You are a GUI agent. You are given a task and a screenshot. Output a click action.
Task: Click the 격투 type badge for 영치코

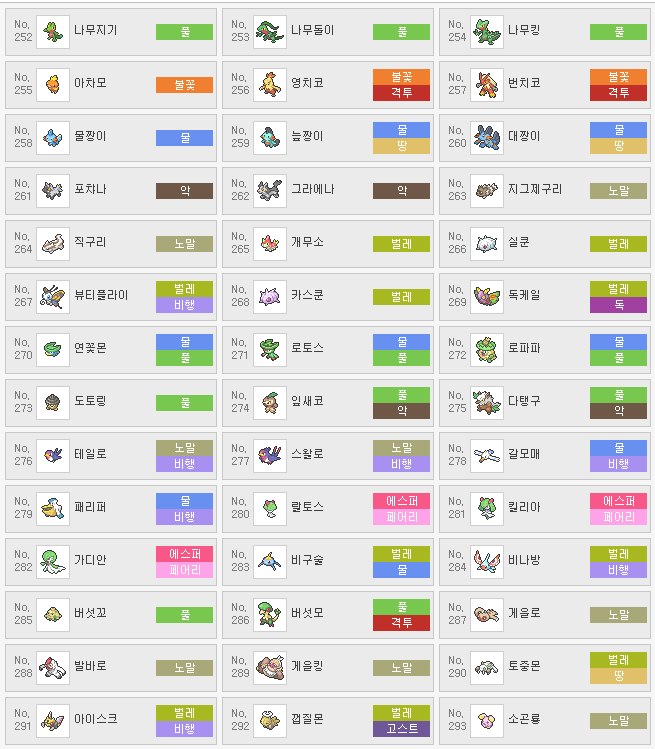(x=401, y=93)
